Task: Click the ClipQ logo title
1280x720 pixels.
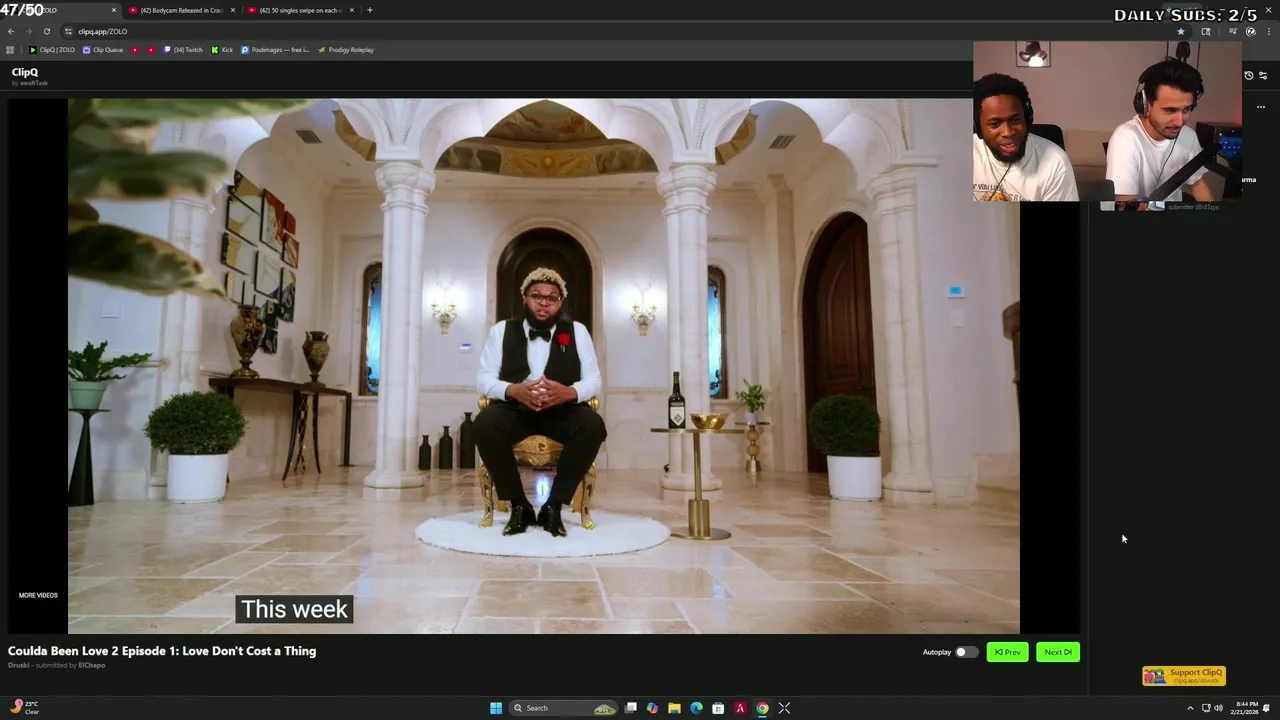Action: point(25,72)
